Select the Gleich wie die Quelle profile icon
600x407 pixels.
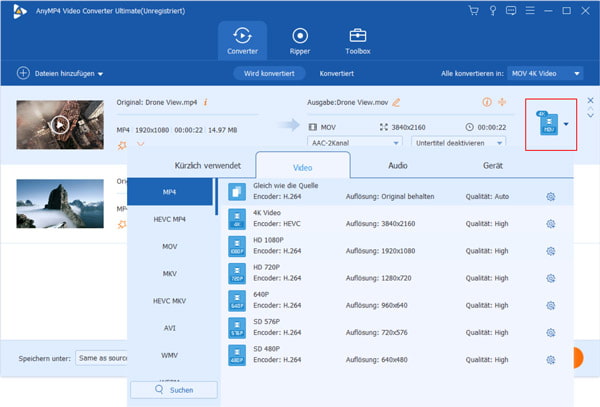[237, 191]
